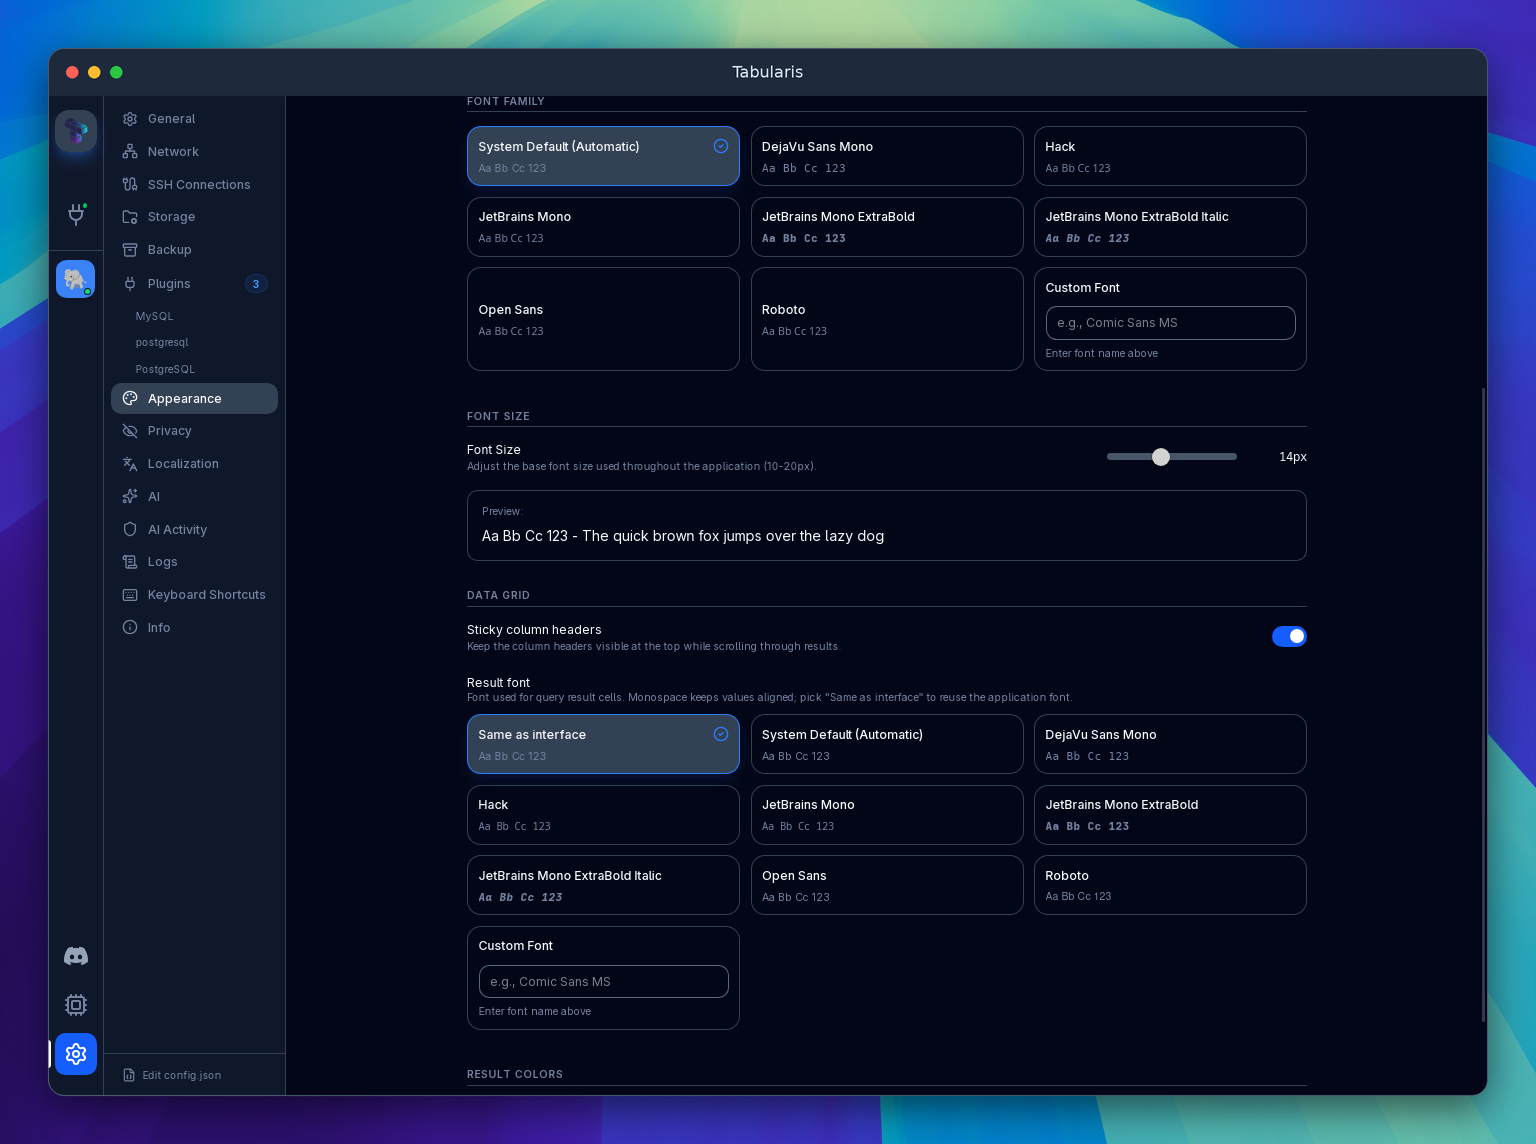The width and height of the screenshot is (1536, 1144).
Task: Choose JetBrains Mono font family card
Action: click(603, 227)
